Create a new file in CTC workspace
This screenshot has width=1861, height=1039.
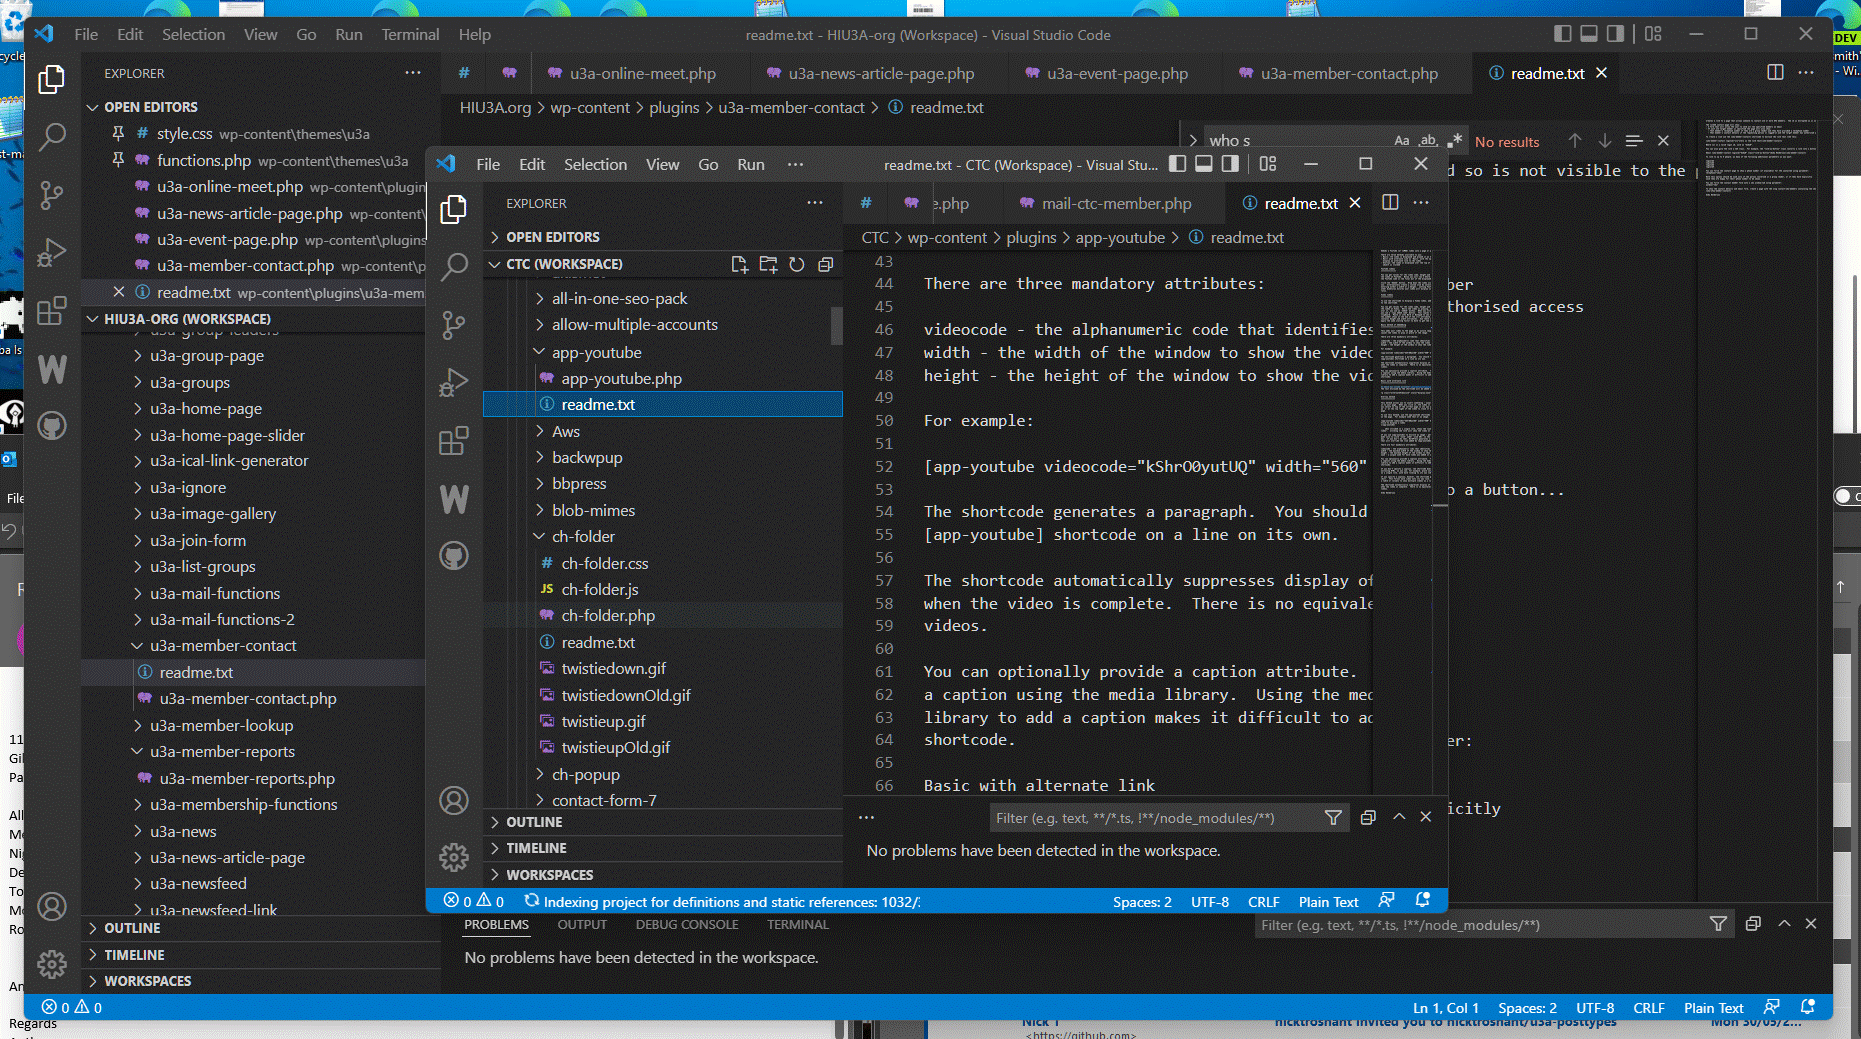(x=739, y=264)
